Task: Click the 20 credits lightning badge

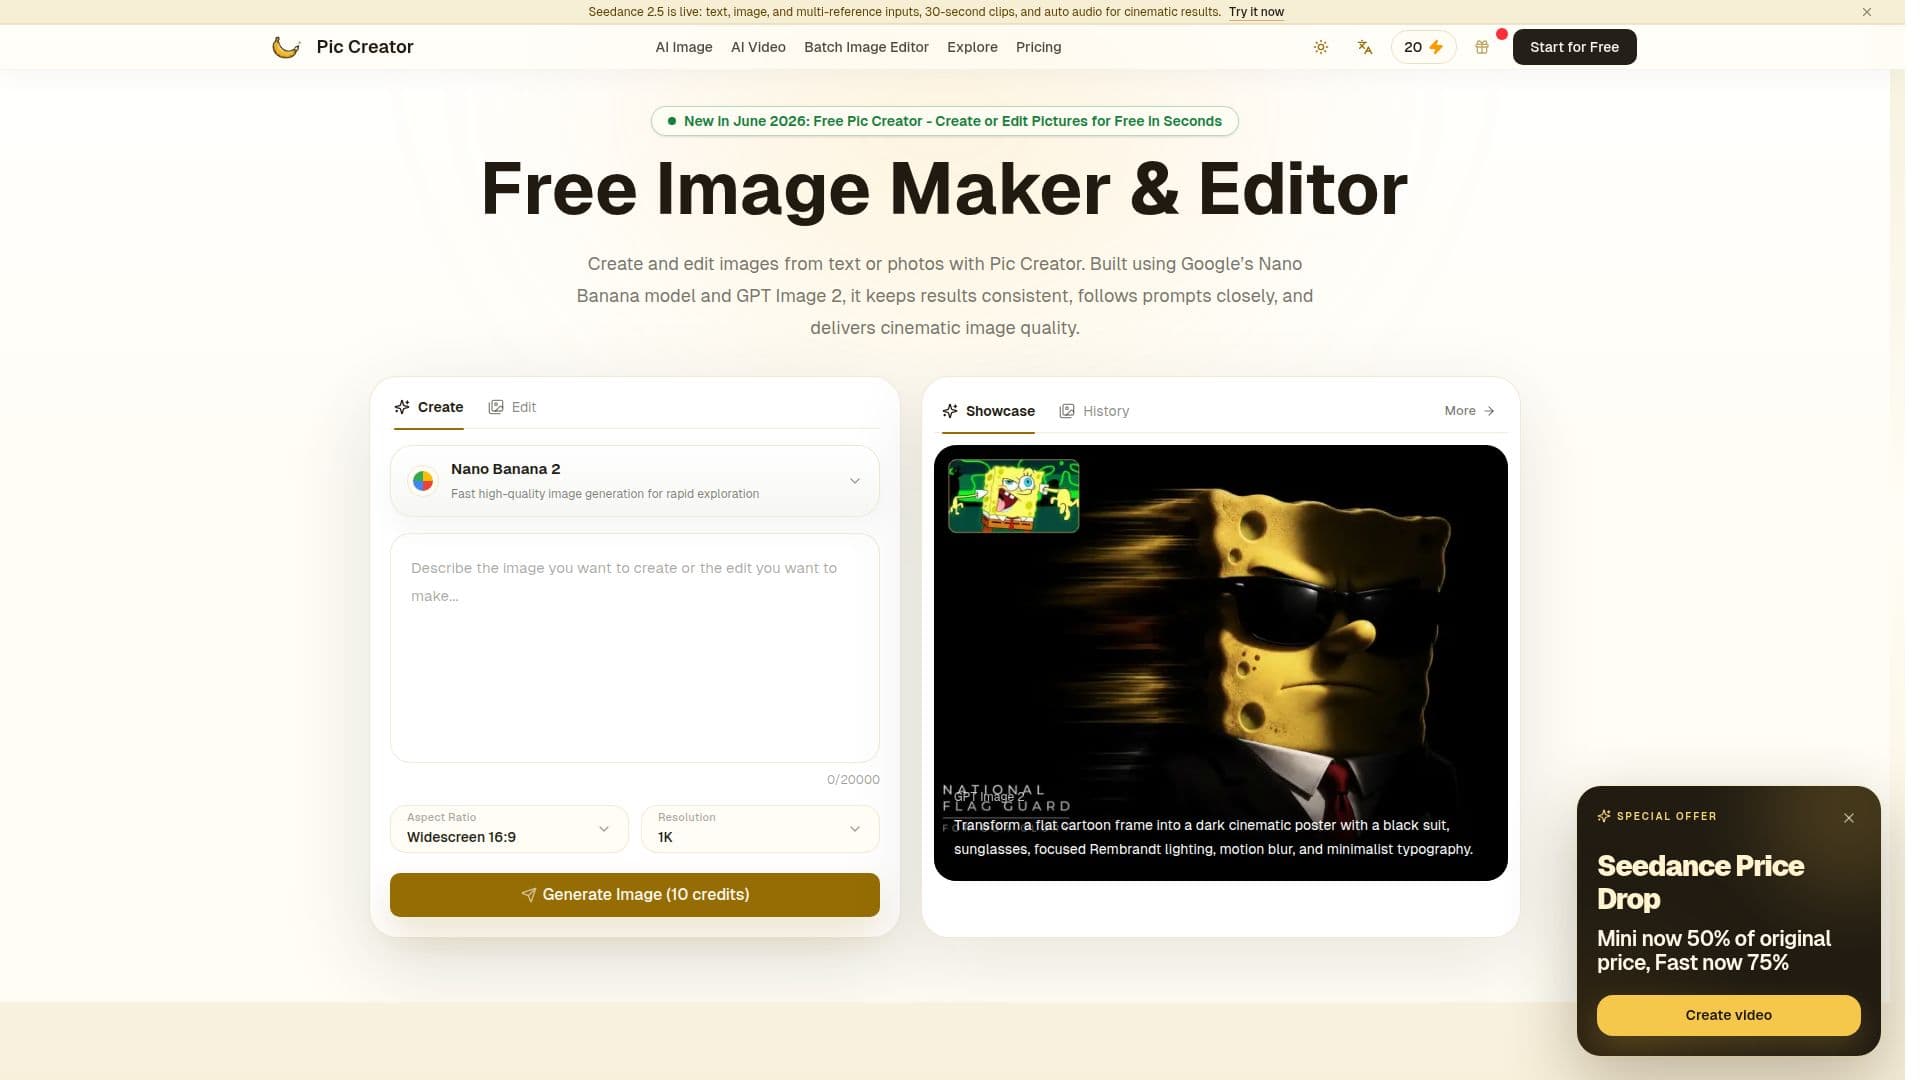Action: pyautogui.click(x=1423, y=47)
